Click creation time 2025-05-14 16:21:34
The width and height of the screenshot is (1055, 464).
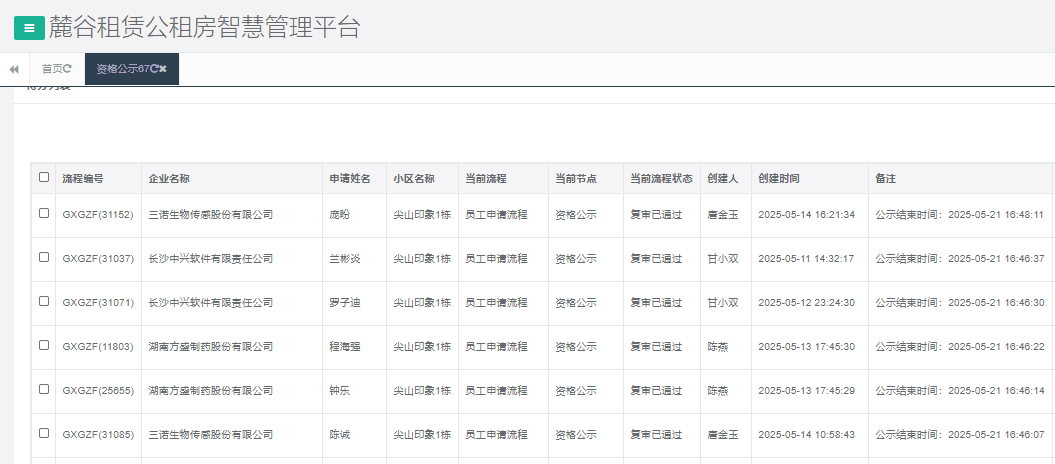807,215
